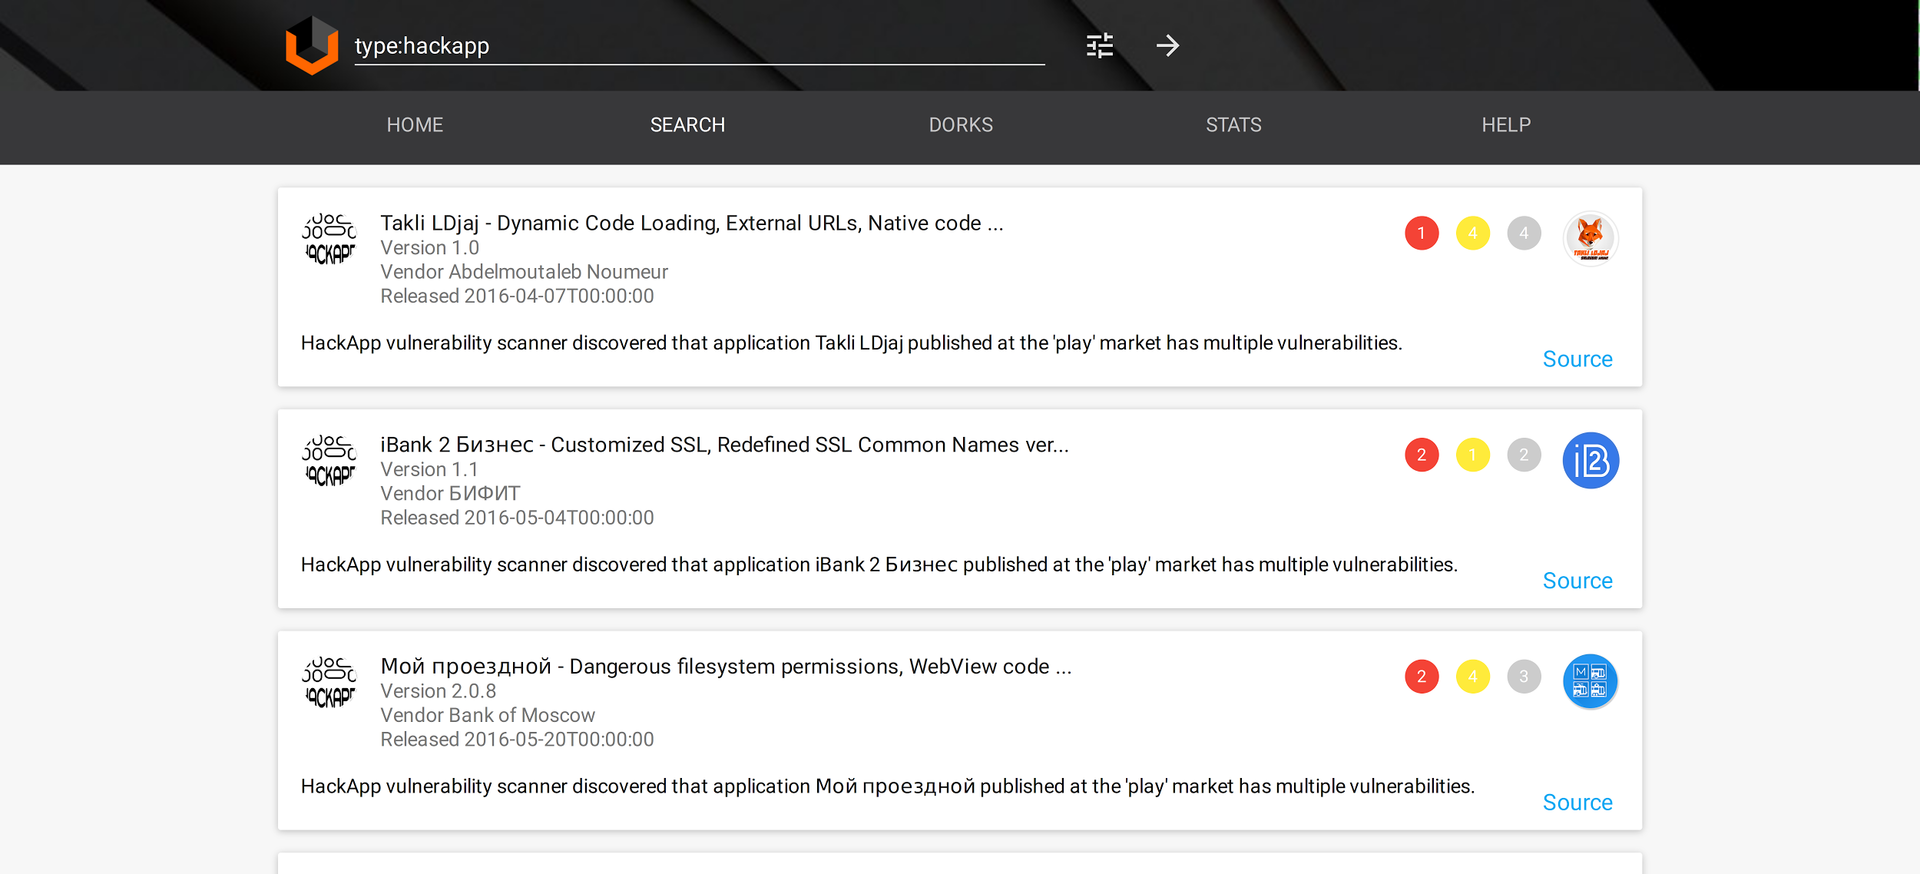Go to the HOME tab
Viewport: 1920px width, 874px height.
[415, 125]
